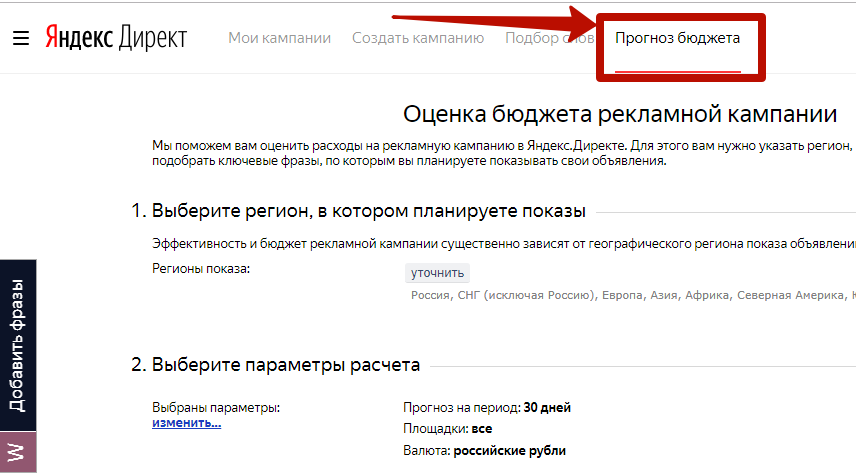The image size is (856, 474).
Task: Select the Прогноз бюджета tab
Action: coord(677,38)
